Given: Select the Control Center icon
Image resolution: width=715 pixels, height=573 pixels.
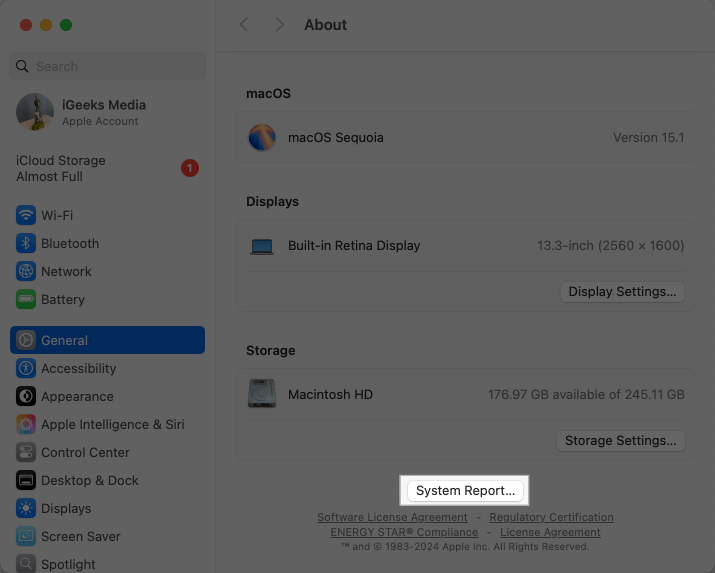Looking at the screenshot, I should 26,452.
